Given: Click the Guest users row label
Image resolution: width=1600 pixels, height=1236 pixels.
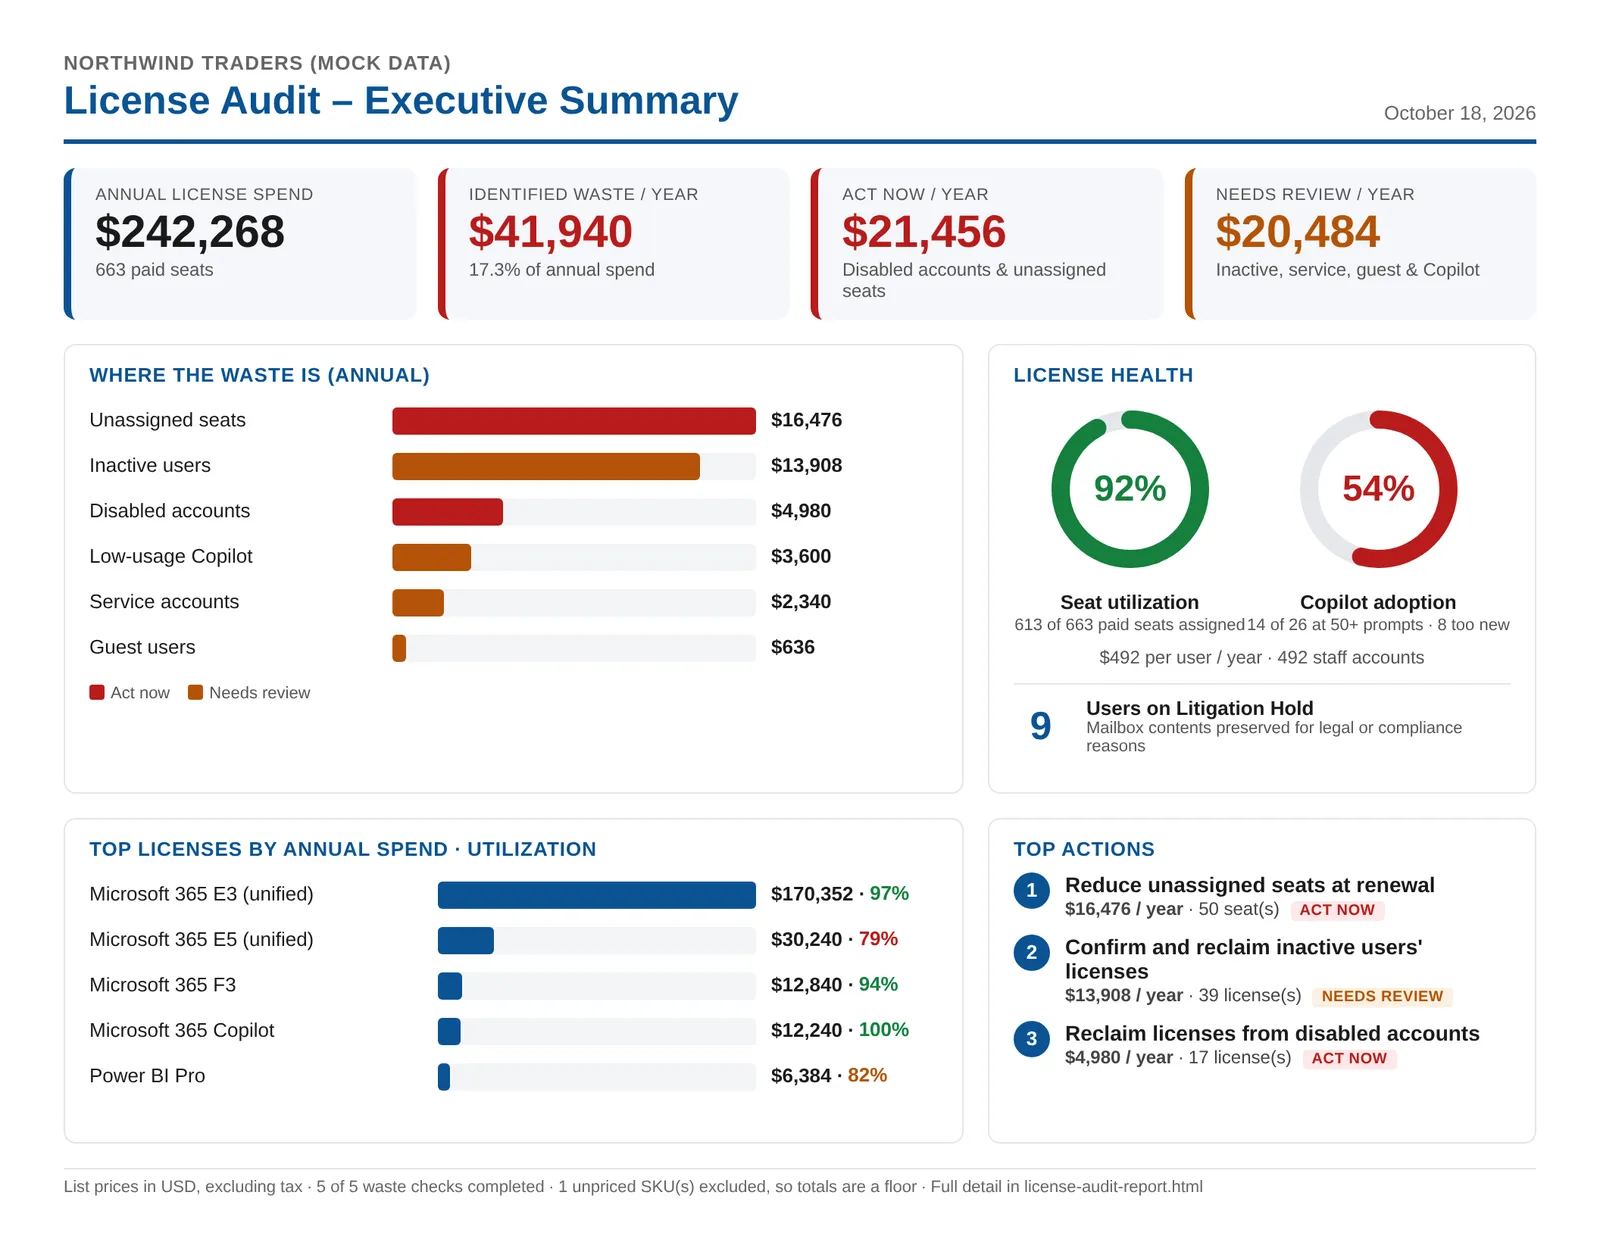Looking at the screenshot, I should point(142,647).
